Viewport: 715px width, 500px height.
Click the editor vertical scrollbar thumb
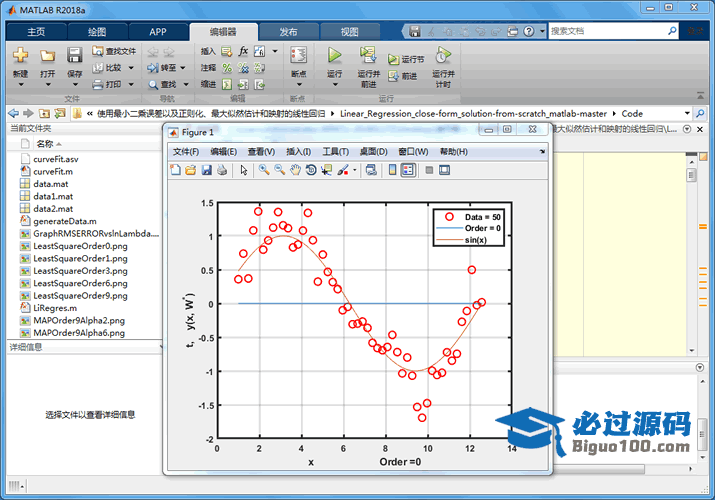tap(692, 175)
